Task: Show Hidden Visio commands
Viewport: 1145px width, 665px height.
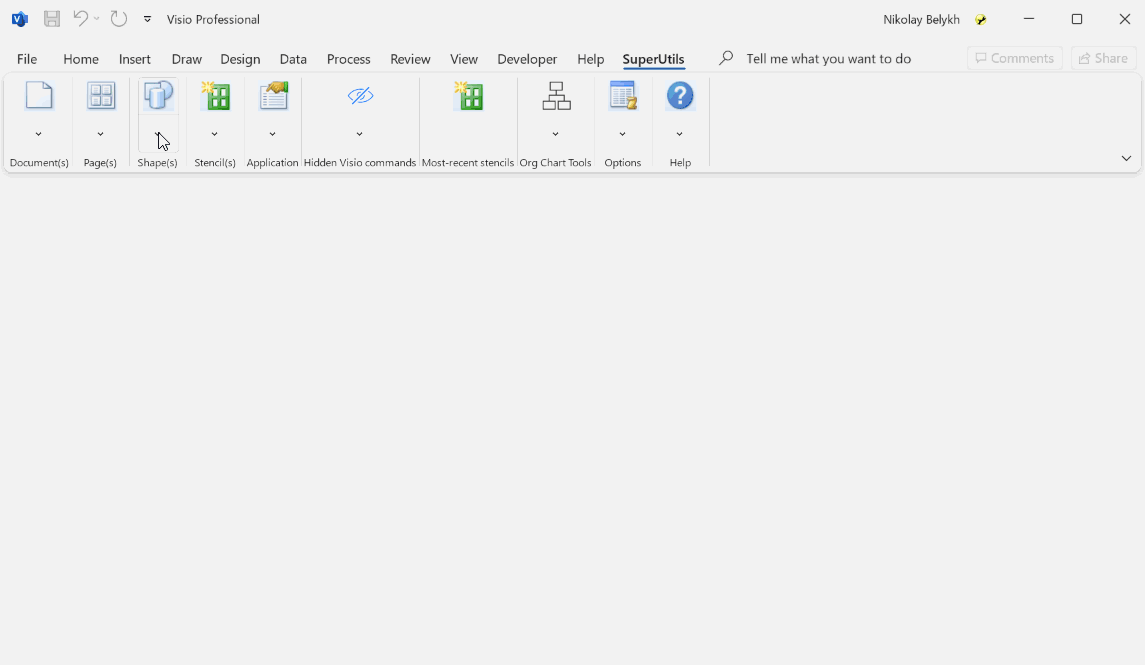Action: [359, 95]
